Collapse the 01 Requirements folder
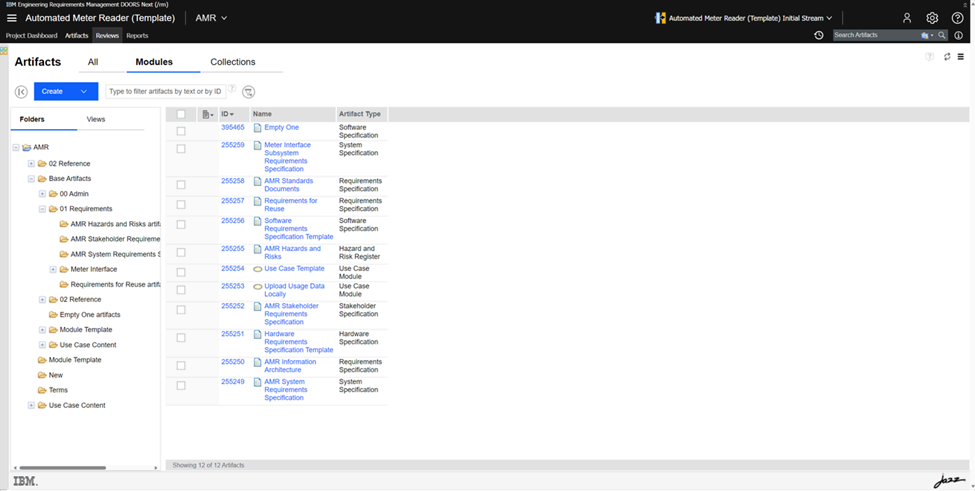 [42, 209]
